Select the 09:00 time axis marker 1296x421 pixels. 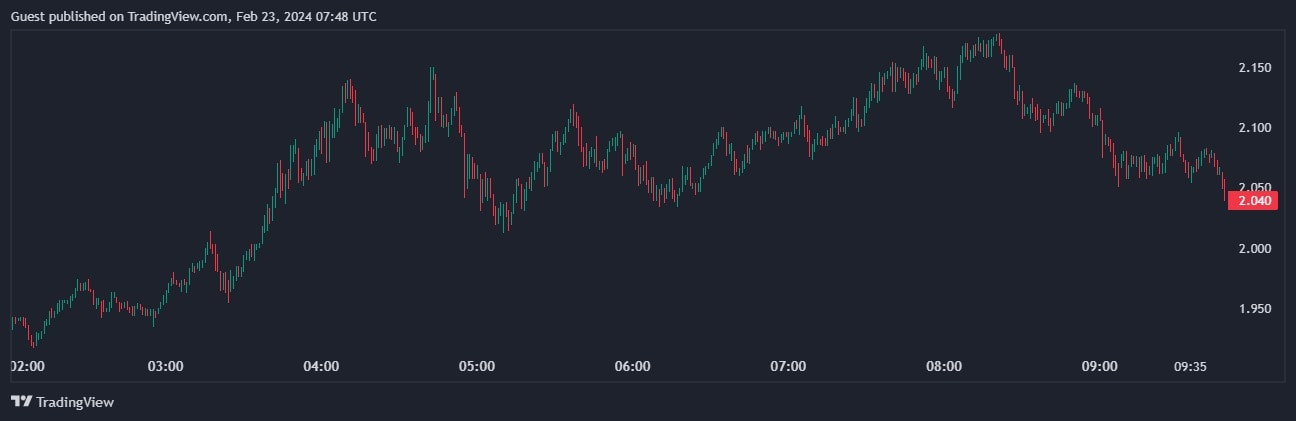click(1099, 366)
